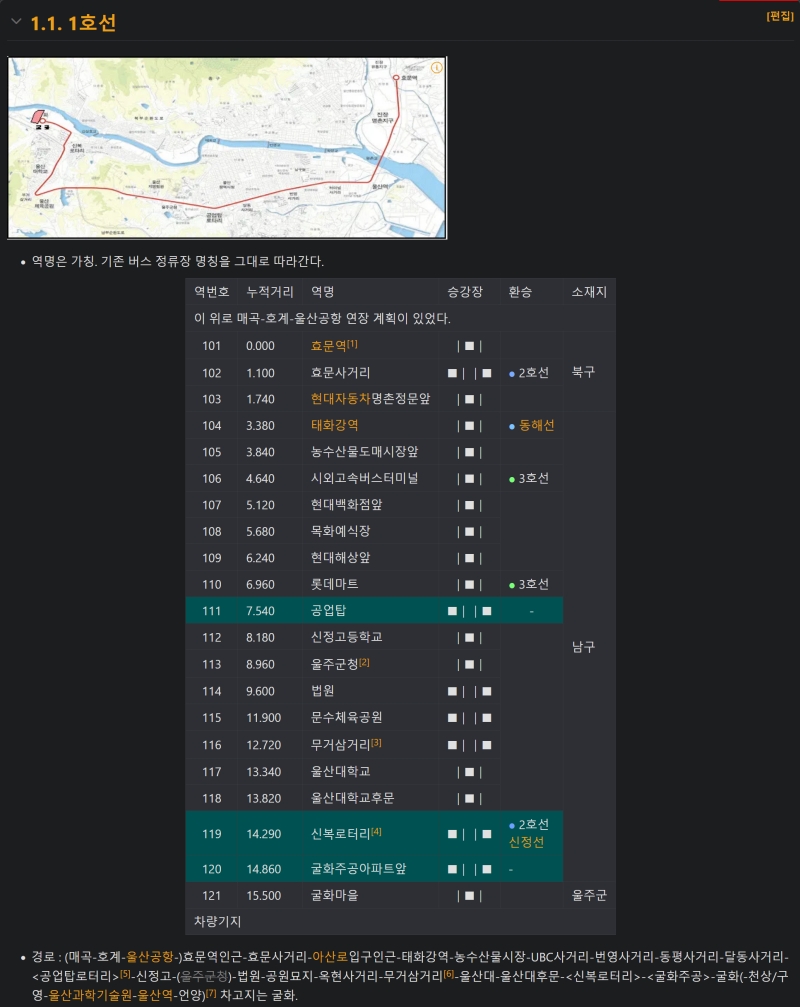Open footnote [2] next to 울주군청

point(364,662)
